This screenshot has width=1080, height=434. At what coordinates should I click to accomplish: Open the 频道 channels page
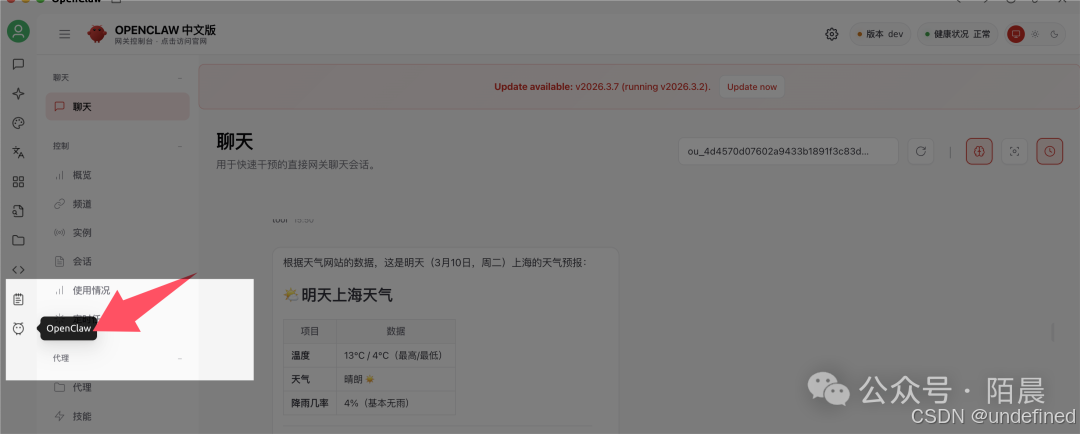click(x=118, y=204)
